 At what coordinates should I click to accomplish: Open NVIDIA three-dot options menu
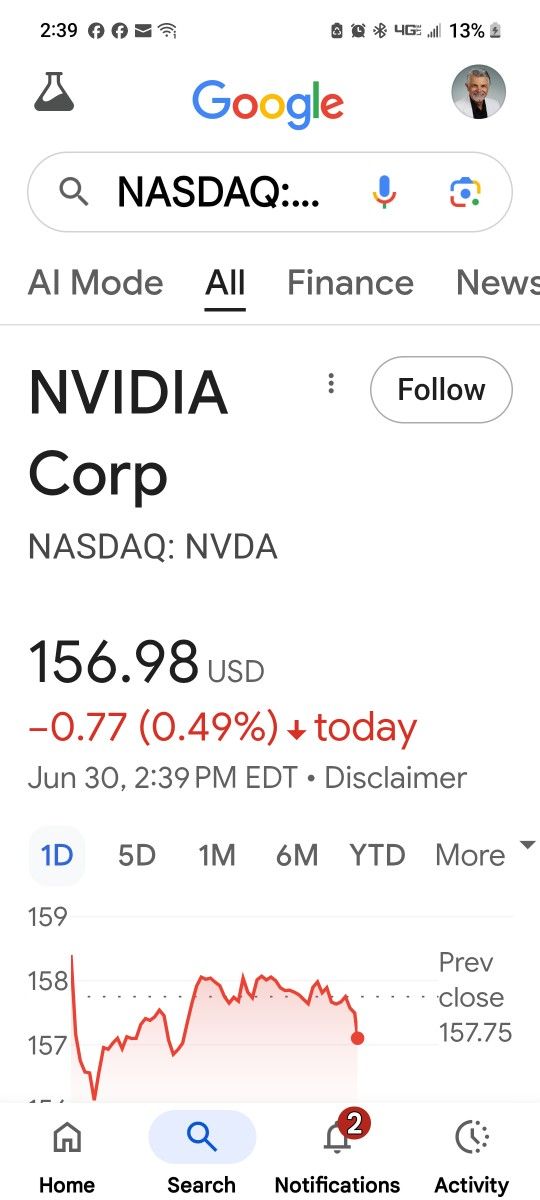click(x=331, y=384)
